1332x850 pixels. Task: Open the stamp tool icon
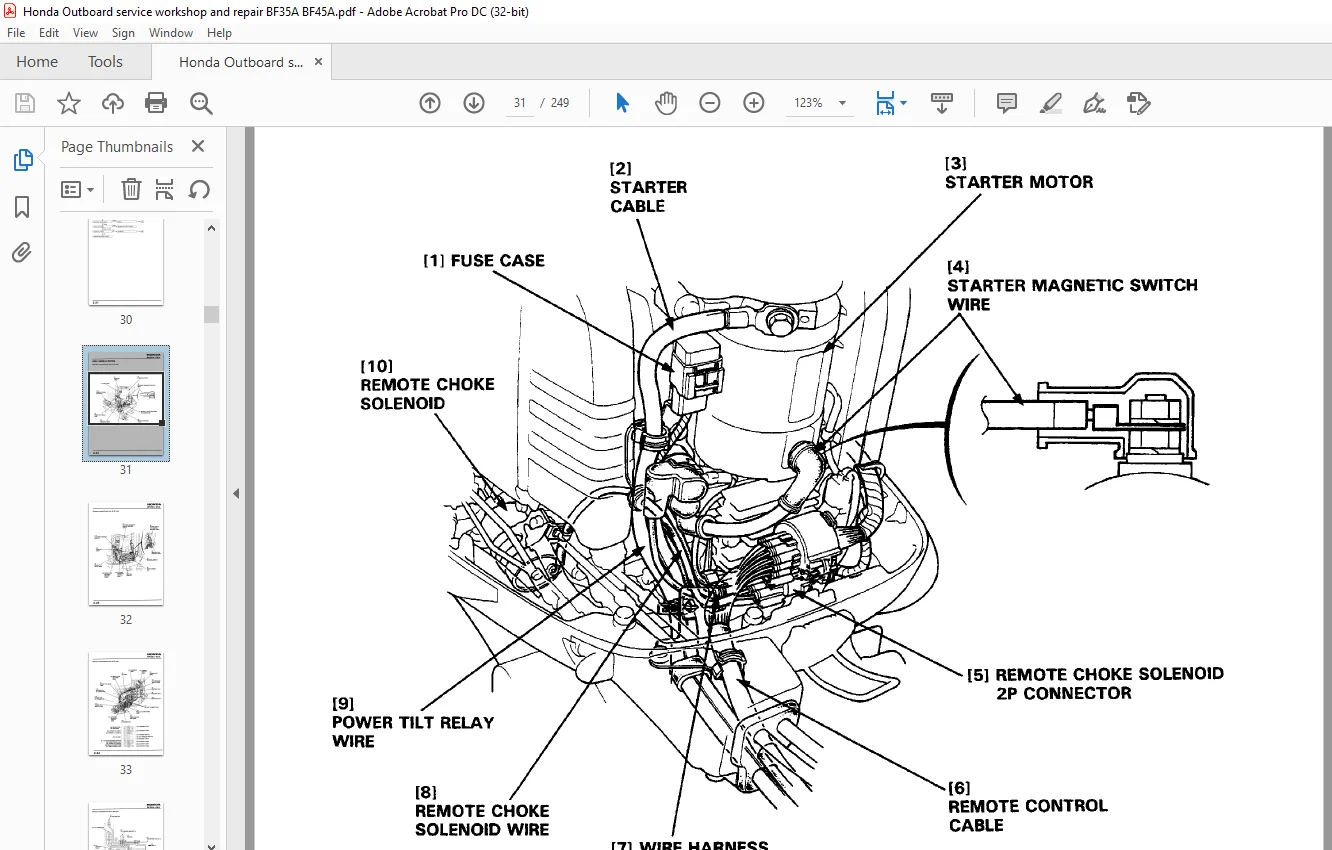click(1138, 103)
